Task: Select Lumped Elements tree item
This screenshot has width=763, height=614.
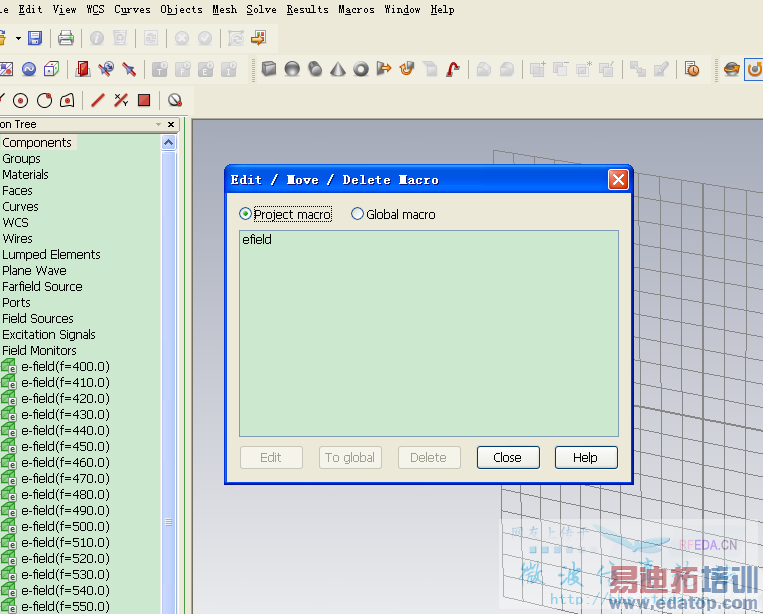Action: [x=51, y=254]
